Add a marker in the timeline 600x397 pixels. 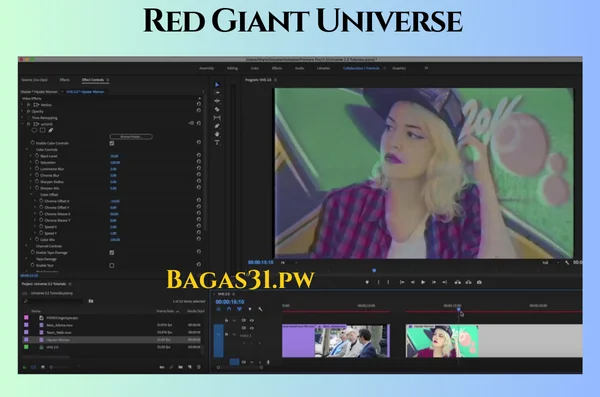[250, 309]
